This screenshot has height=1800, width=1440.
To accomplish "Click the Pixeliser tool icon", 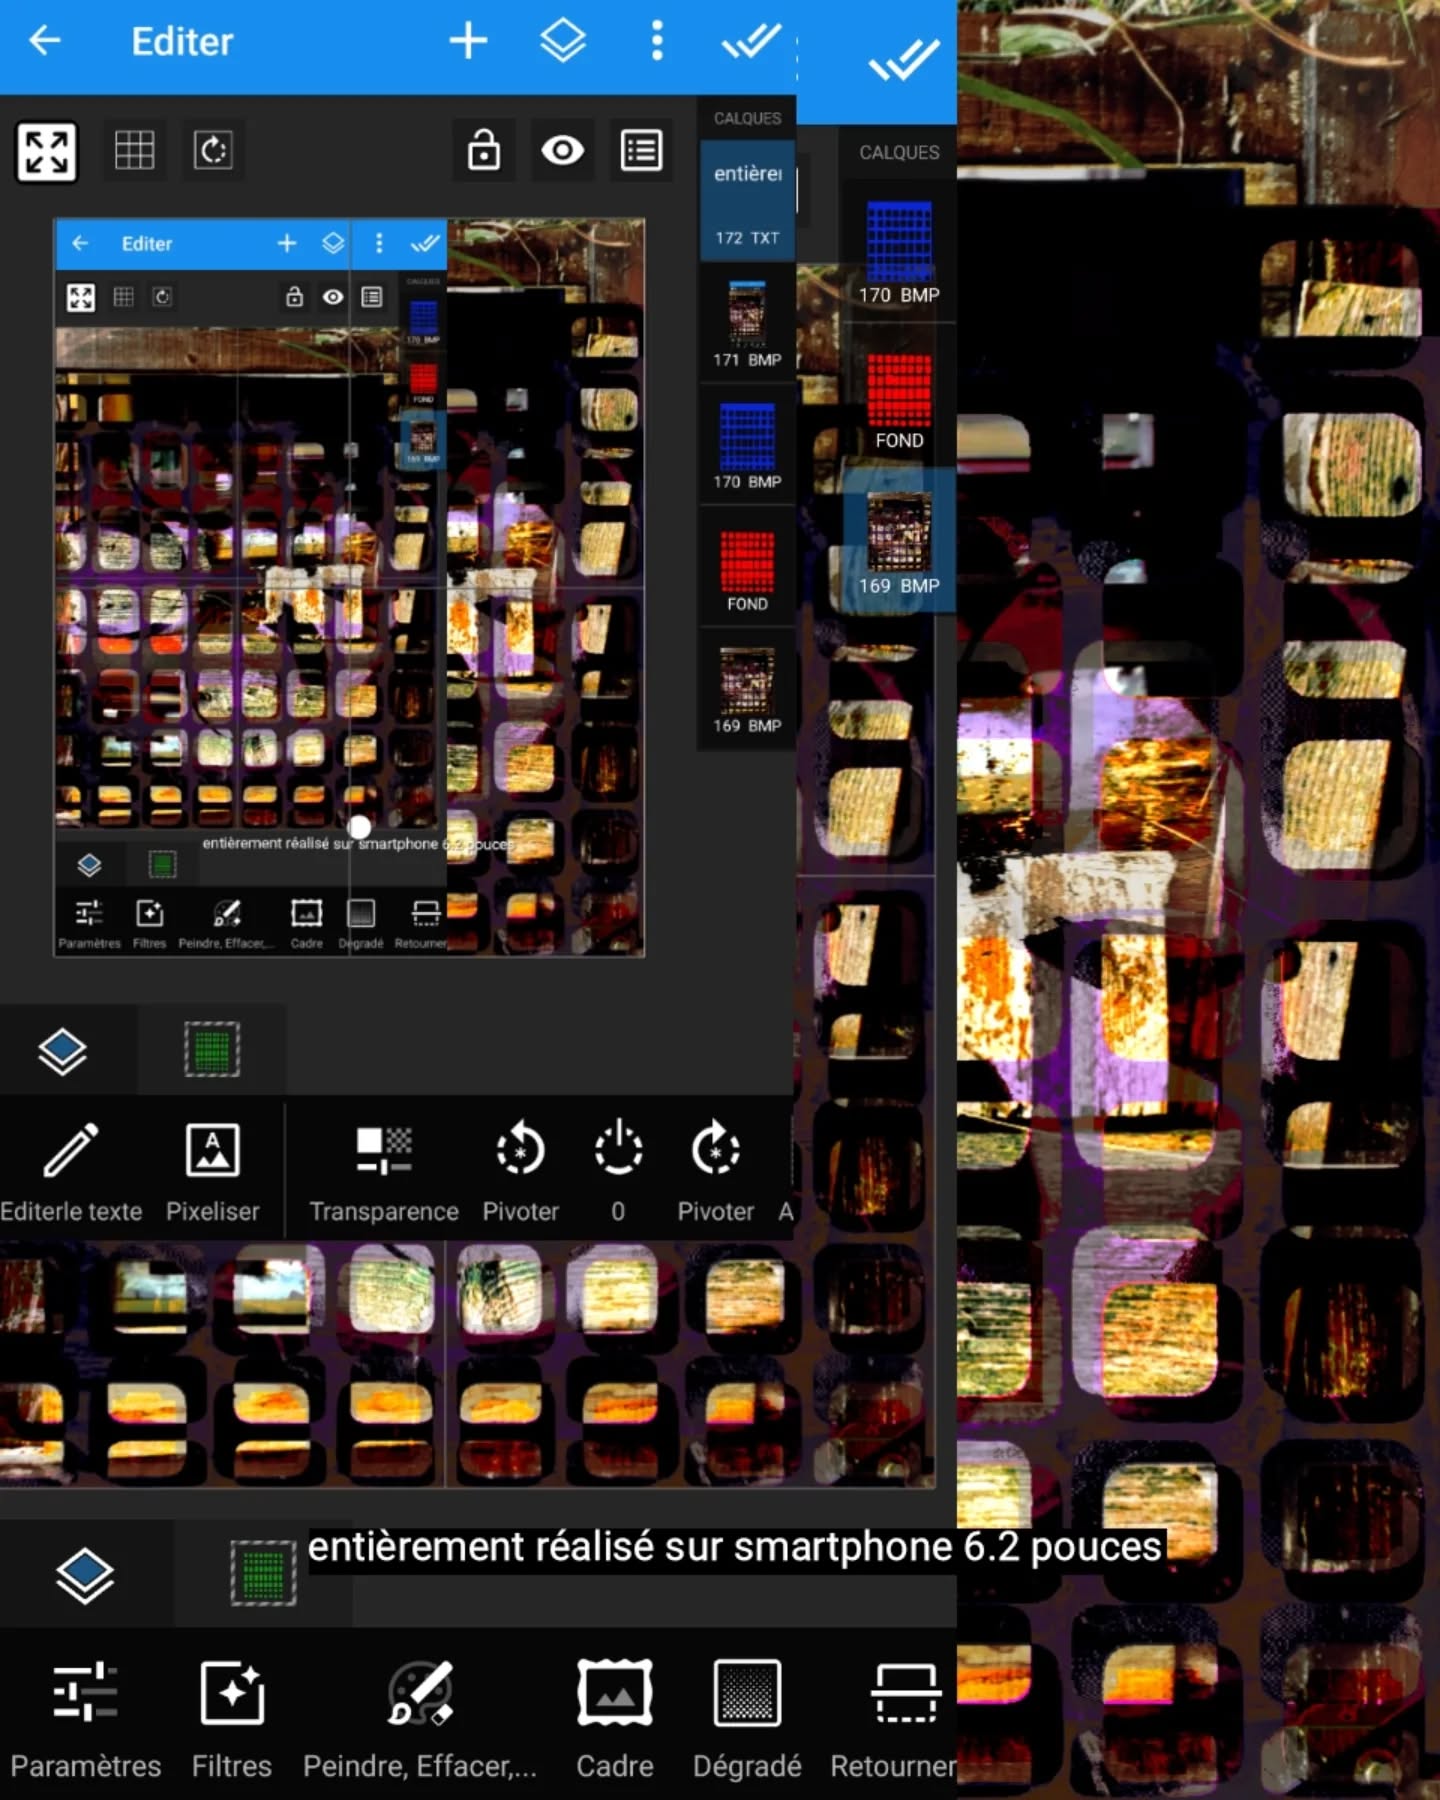I will 213,1170.
